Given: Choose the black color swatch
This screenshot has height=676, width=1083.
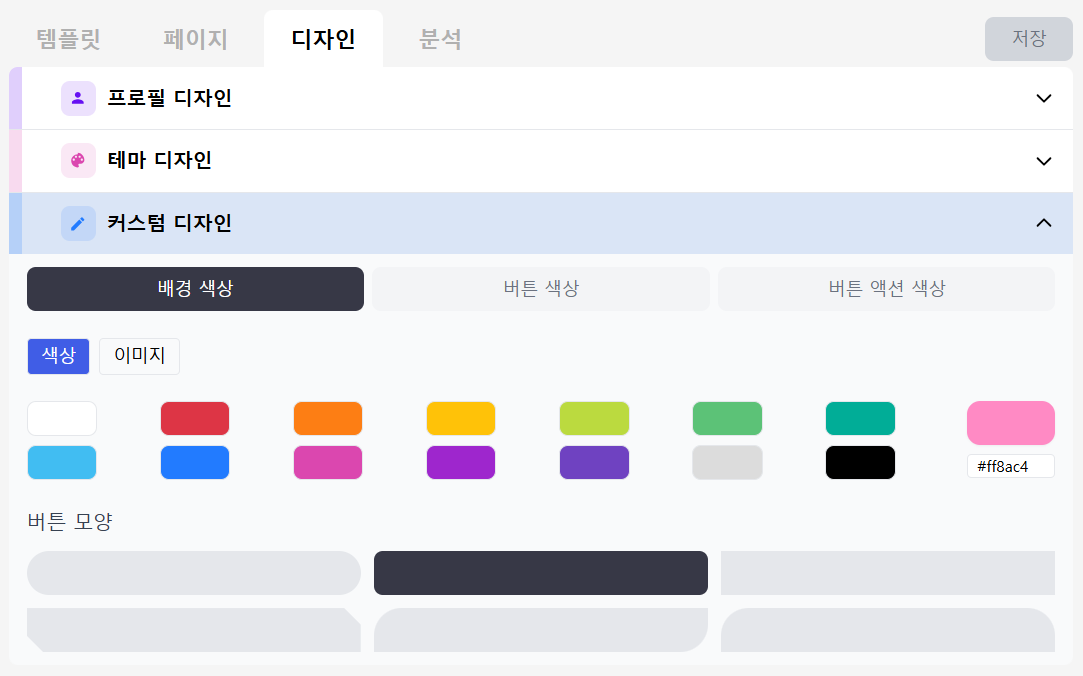Looking at the screenshot, I should point(860,462).
